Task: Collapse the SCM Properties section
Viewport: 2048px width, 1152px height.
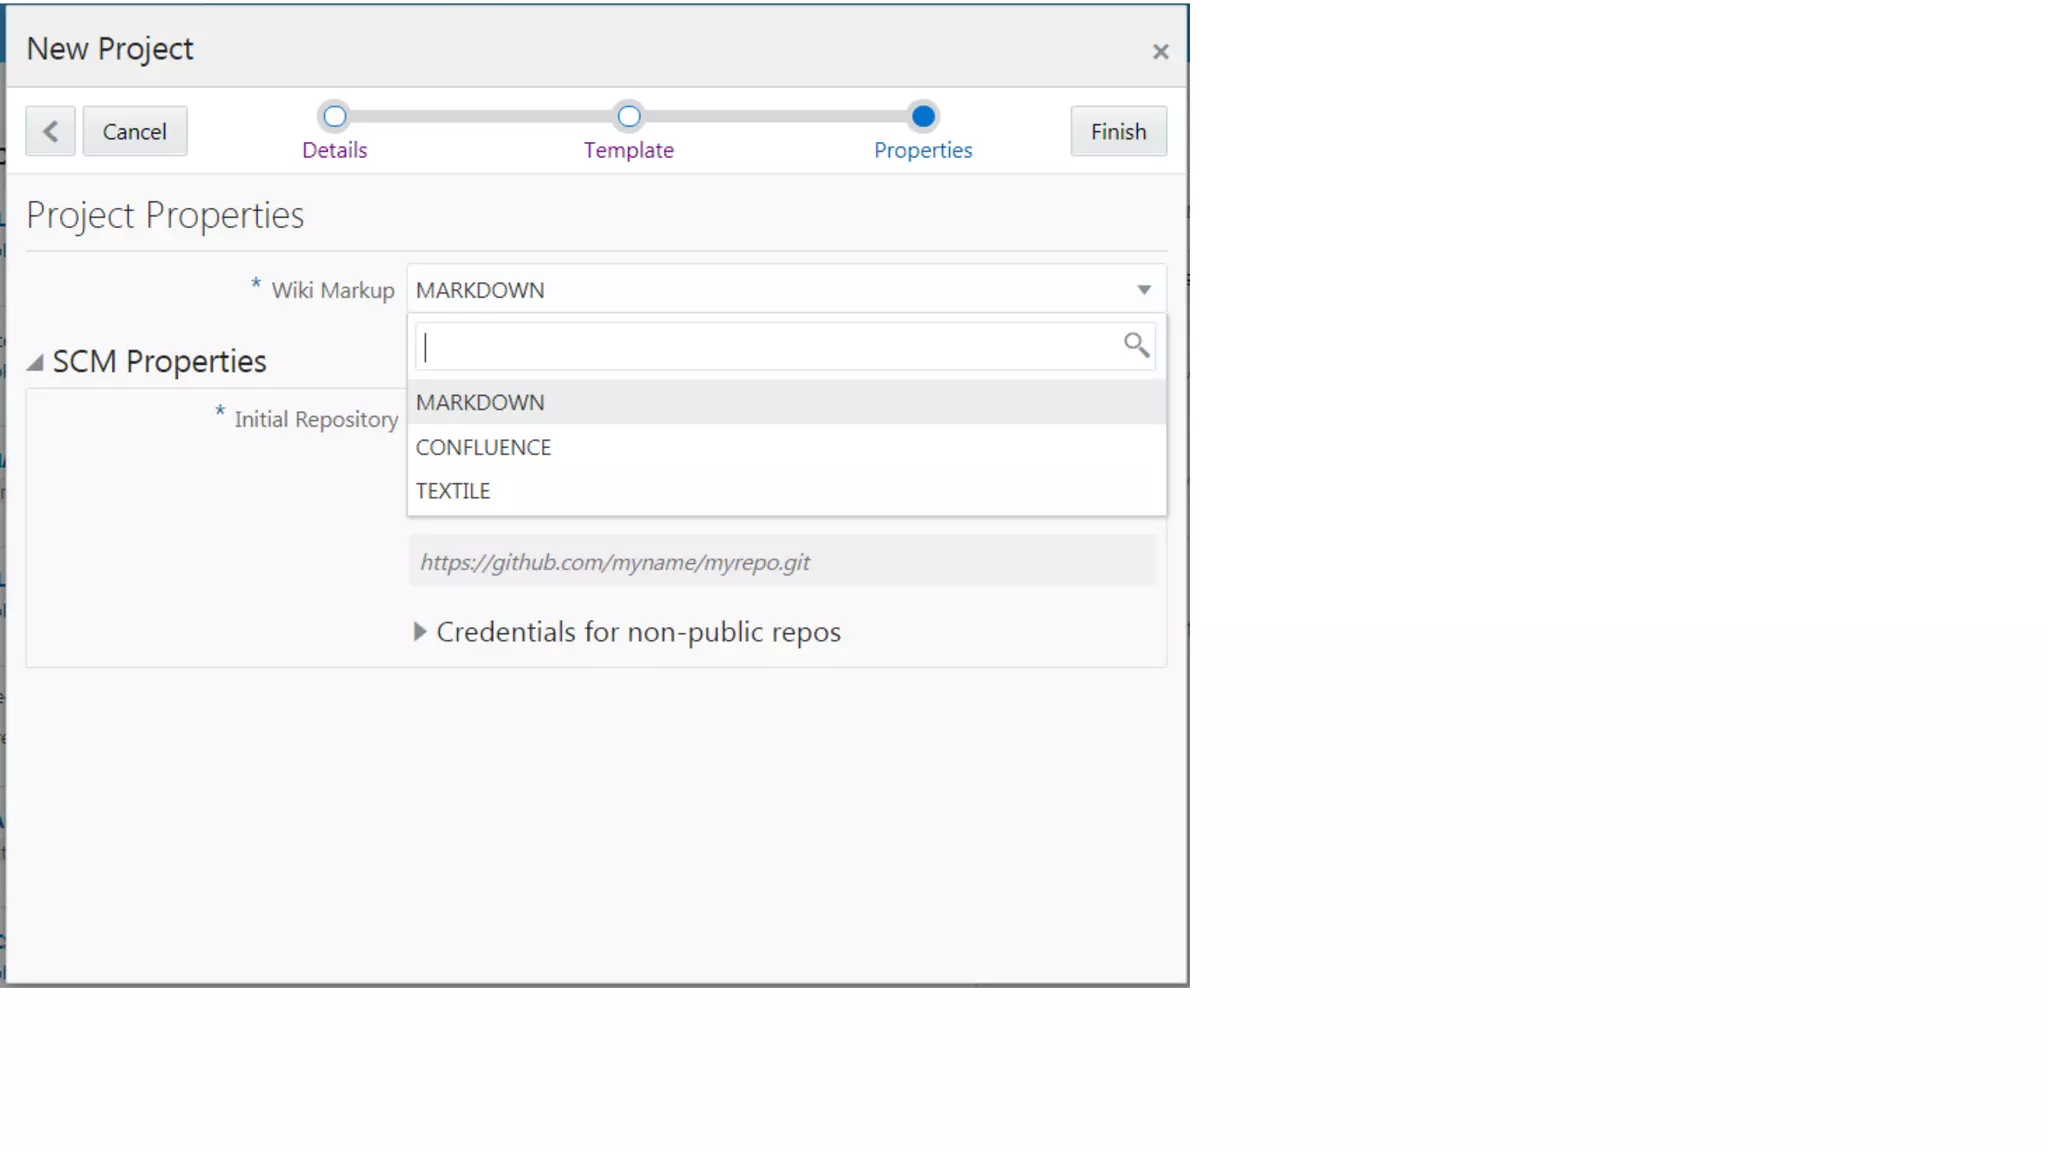Action: [x=36, y=362]
